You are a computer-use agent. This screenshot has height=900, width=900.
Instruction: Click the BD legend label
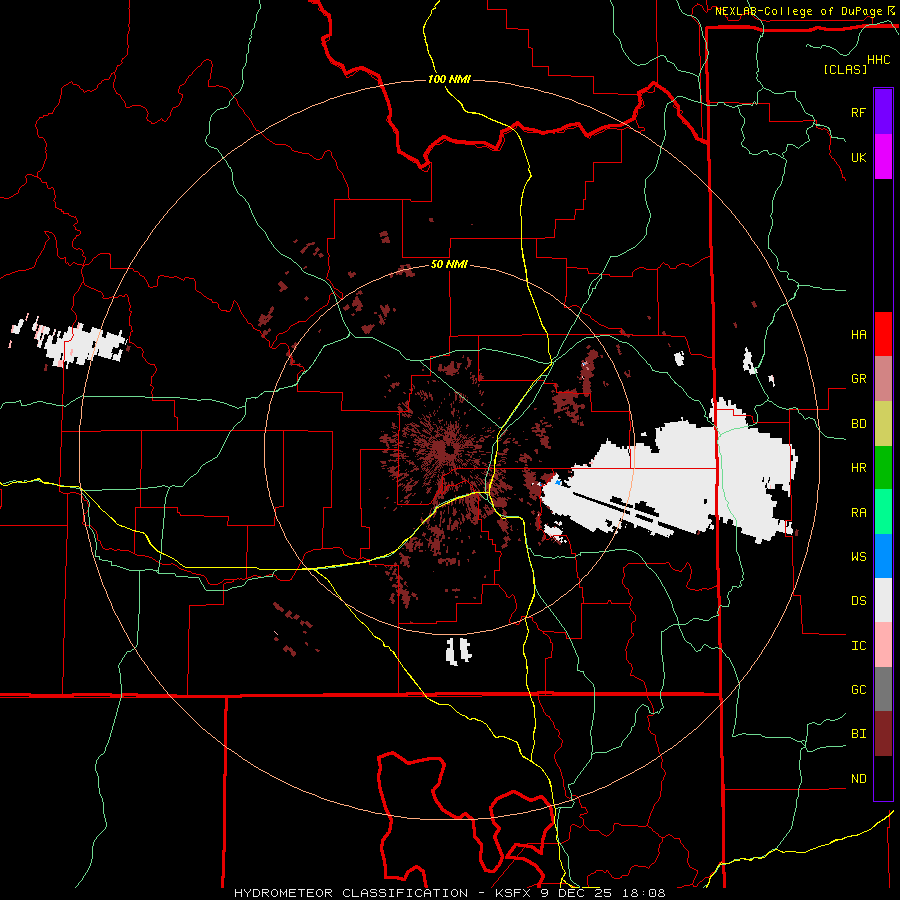coord(859,424)
